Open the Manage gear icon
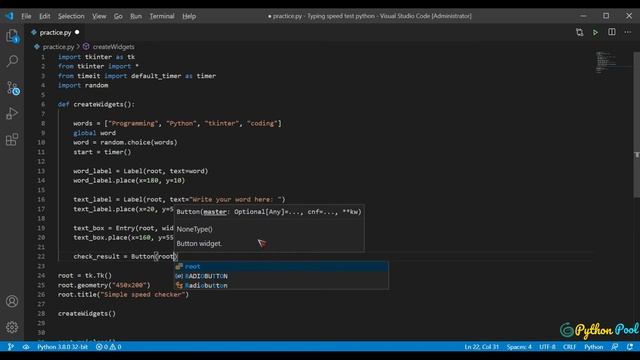640x360 pixels. coord(12,327)
